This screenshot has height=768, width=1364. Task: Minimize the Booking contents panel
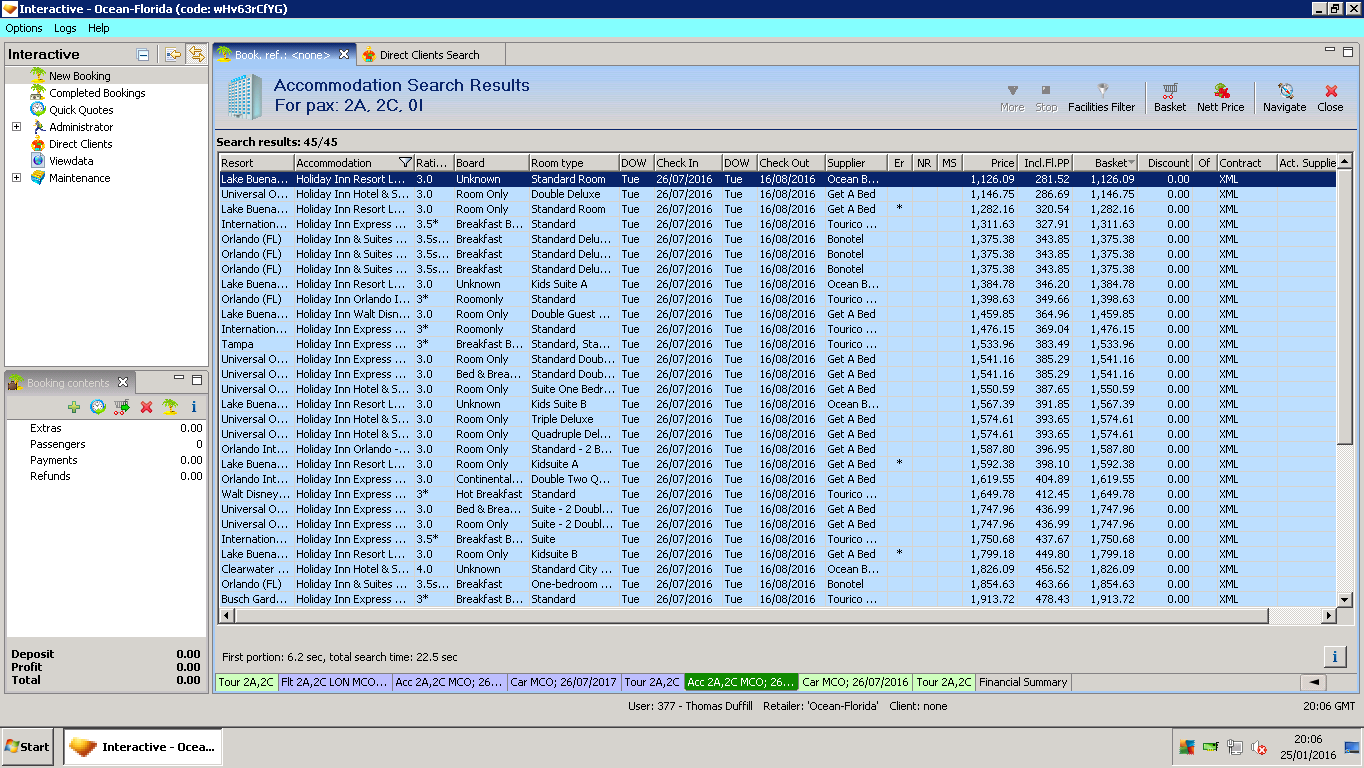179,379
